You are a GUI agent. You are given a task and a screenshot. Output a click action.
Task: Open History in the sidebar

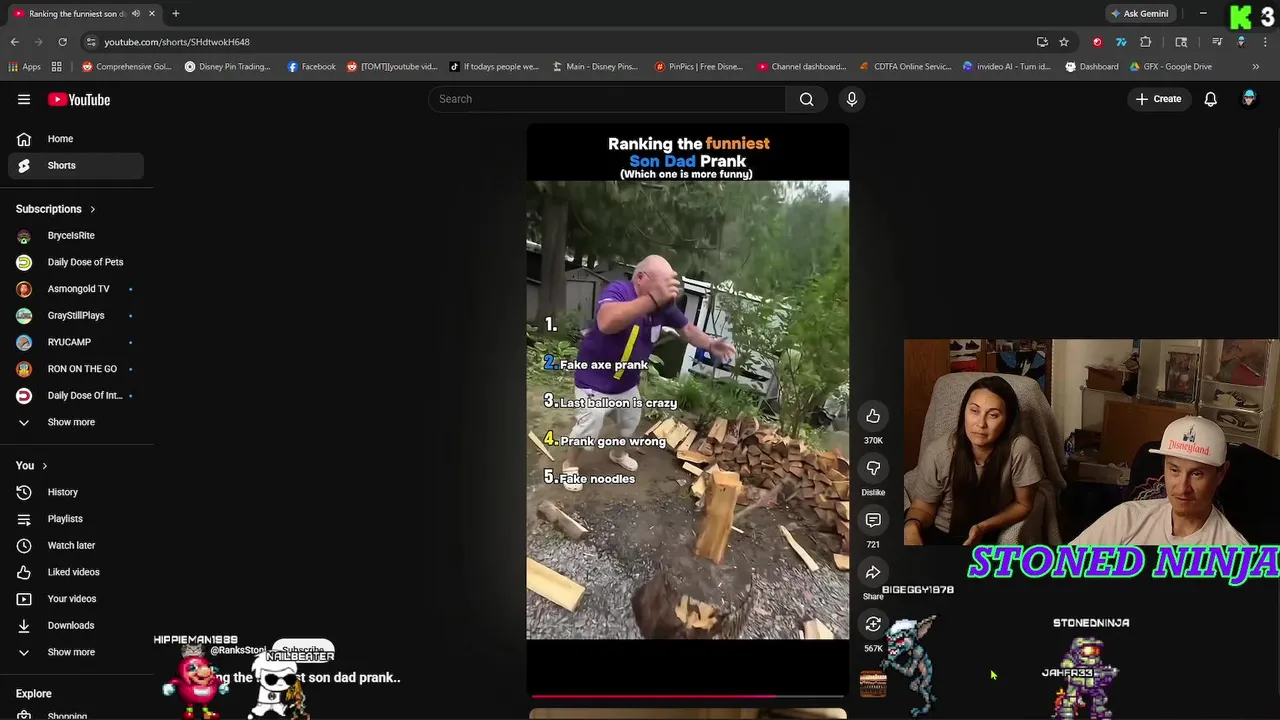pos(76,492)
